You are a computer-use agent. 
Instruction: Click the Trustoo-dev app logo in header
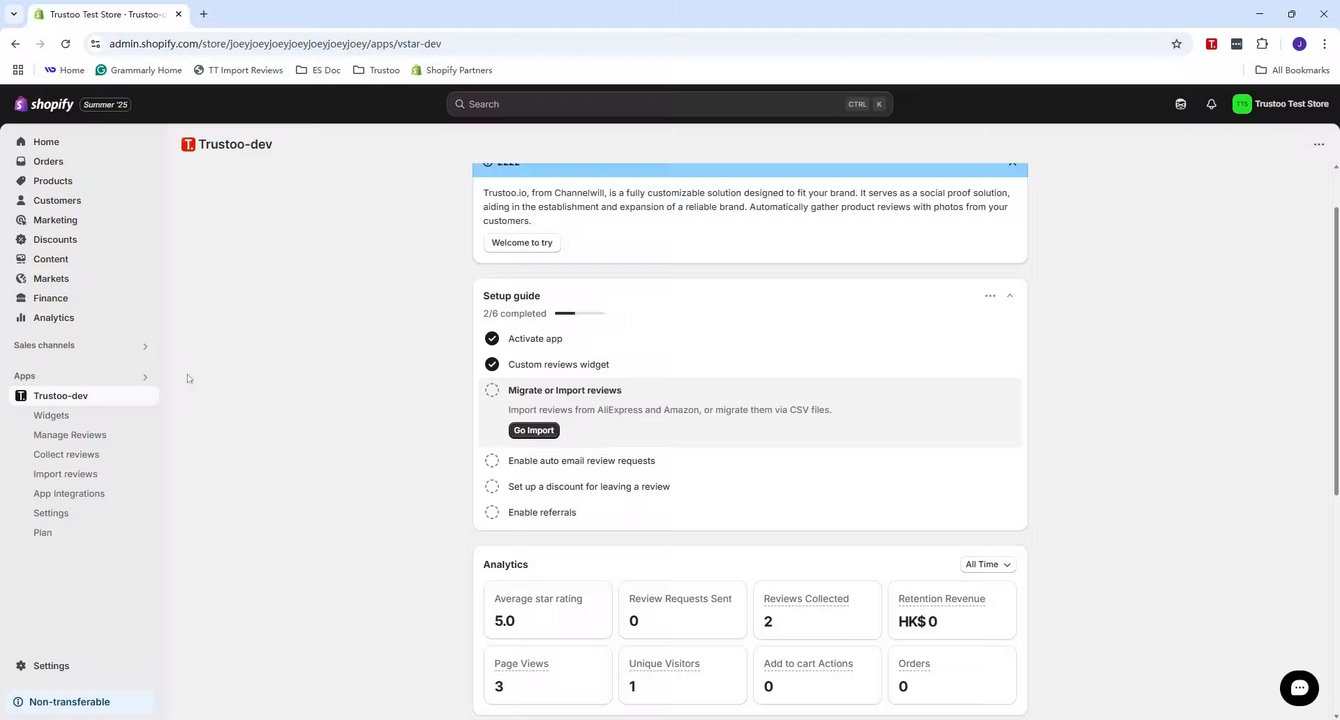pos(188,144)
